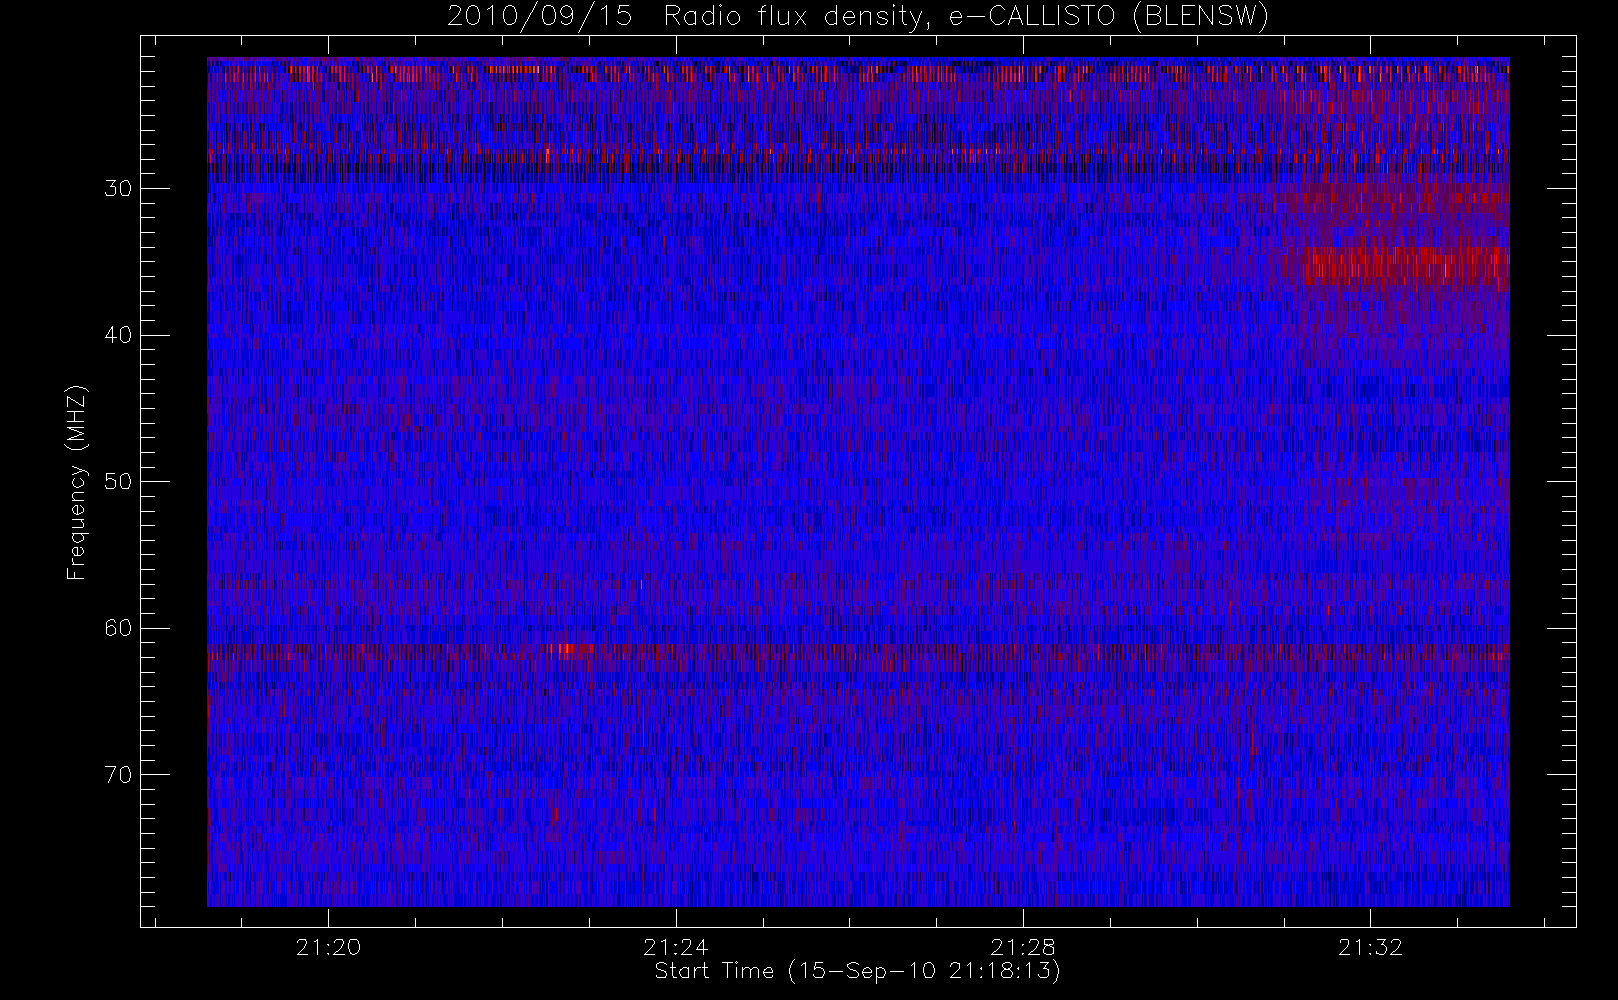Click the "Frequency (MHZ)" axis label
Screen dimensions: 1618x1000
point(76,482)
